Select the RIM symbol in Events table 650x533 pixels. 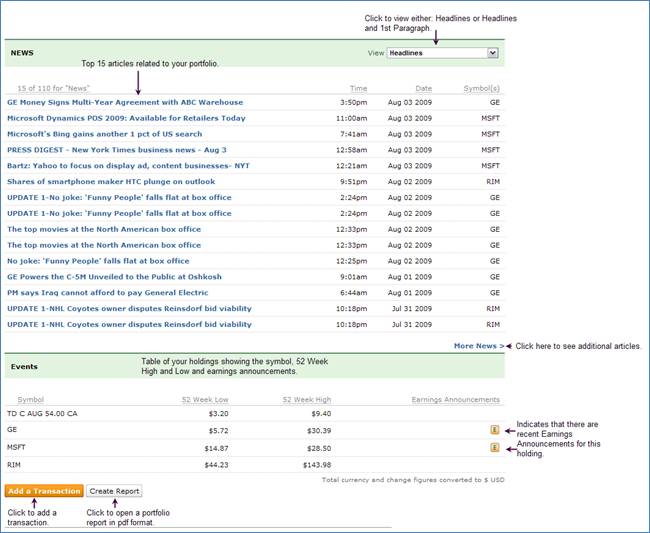click(x=14, y=465)
